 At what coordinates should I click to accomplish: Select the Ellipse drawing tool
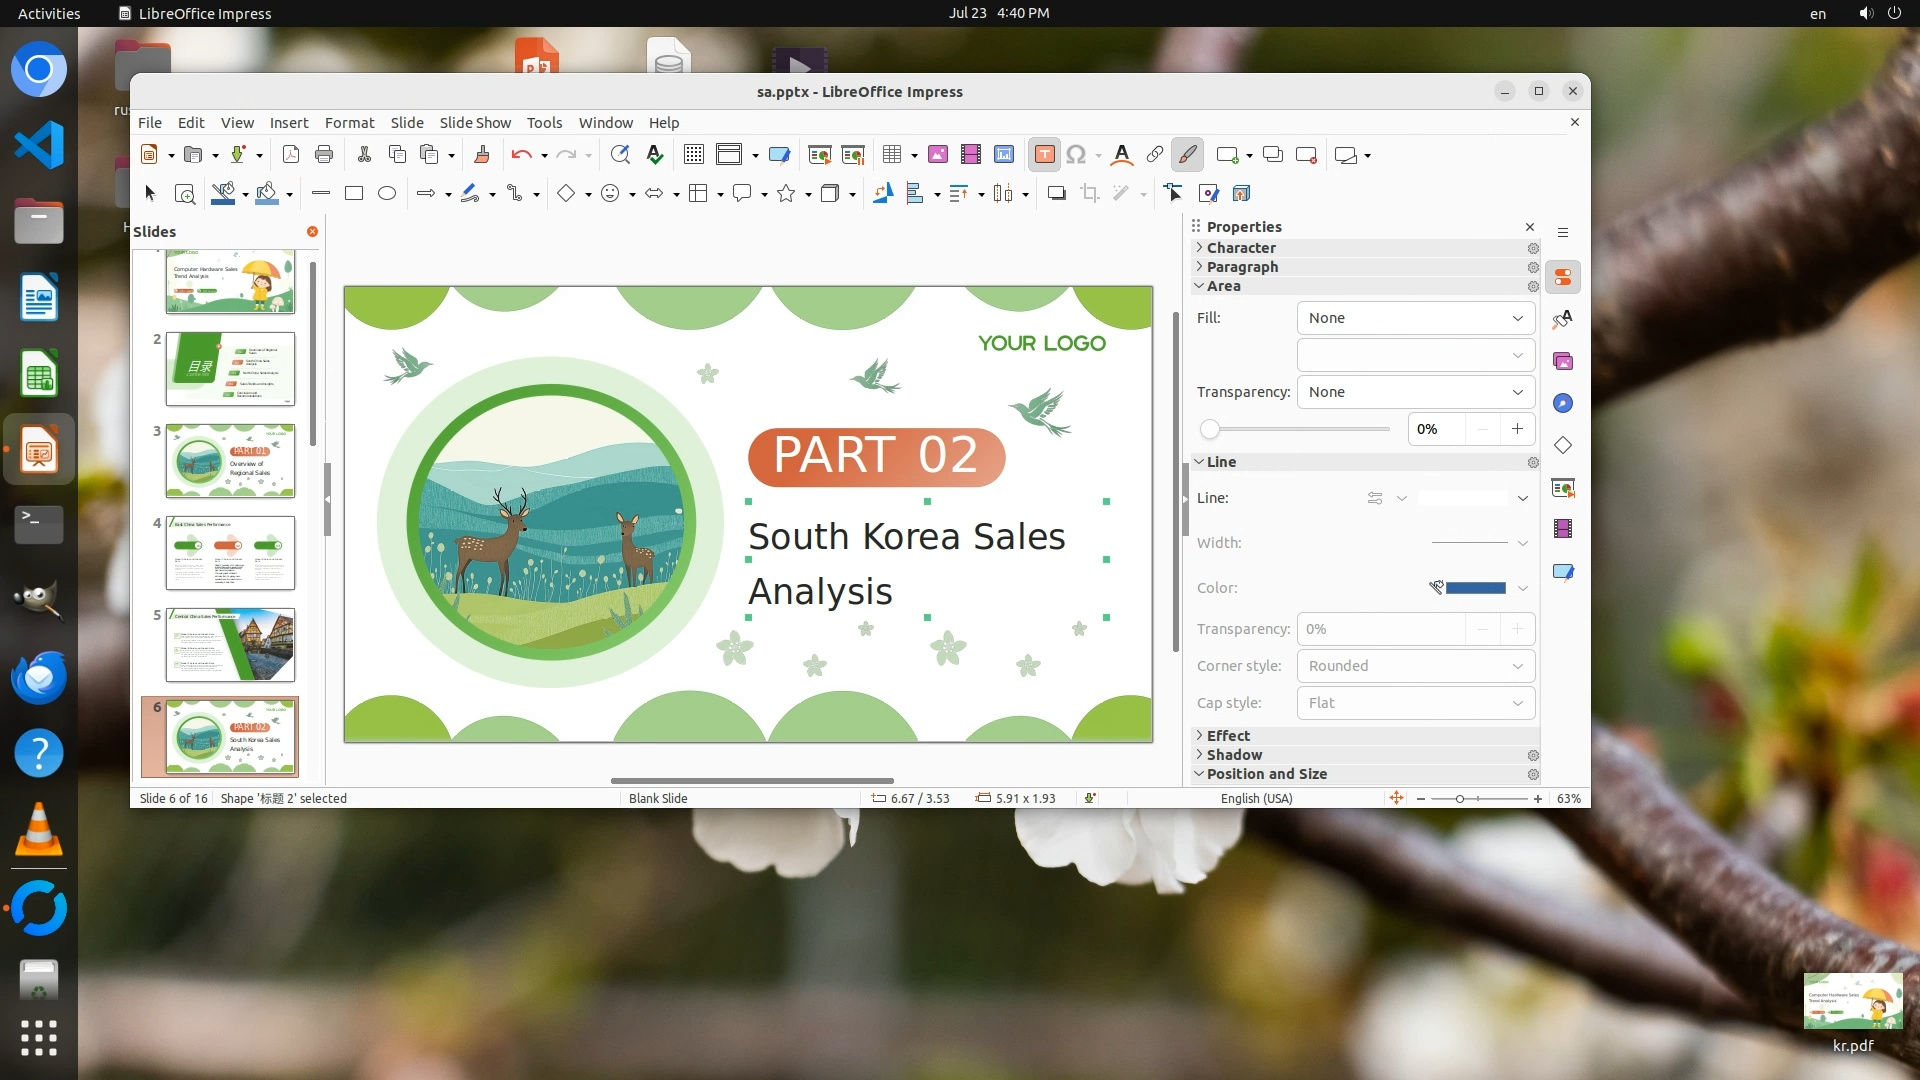(387, 193)
